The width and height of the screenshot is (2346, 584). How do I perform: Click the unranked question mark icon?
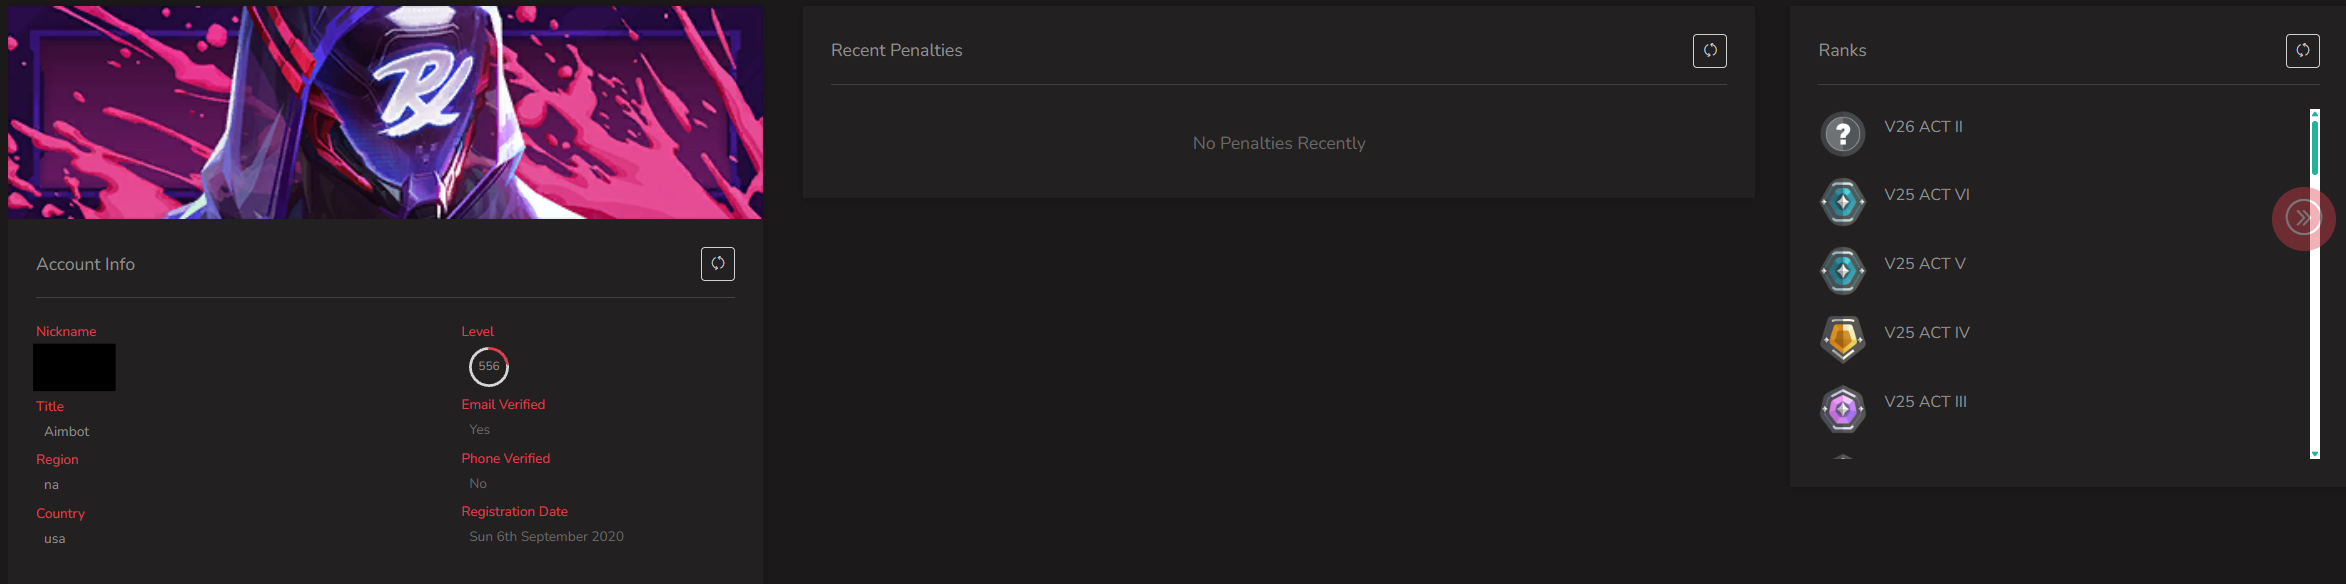1843,134
